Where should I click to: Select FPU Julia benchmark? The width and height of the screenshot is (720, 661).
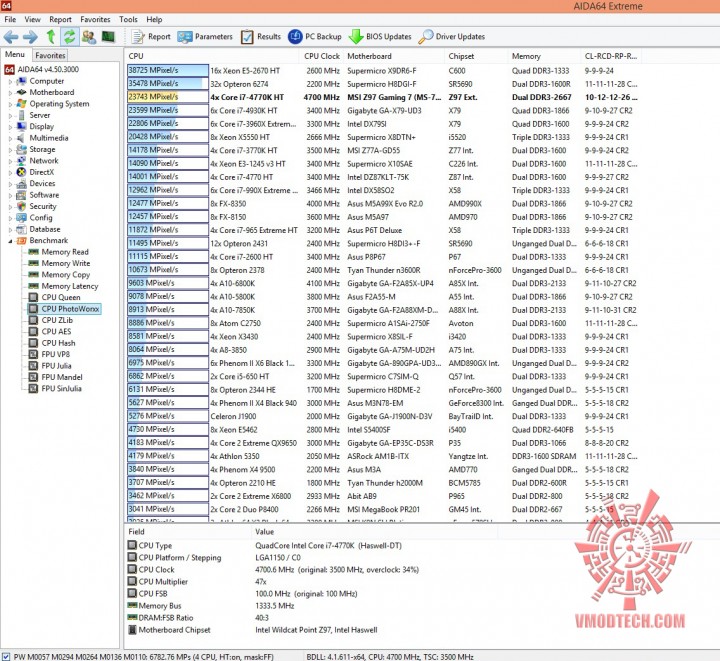click(x=51, y=366)
